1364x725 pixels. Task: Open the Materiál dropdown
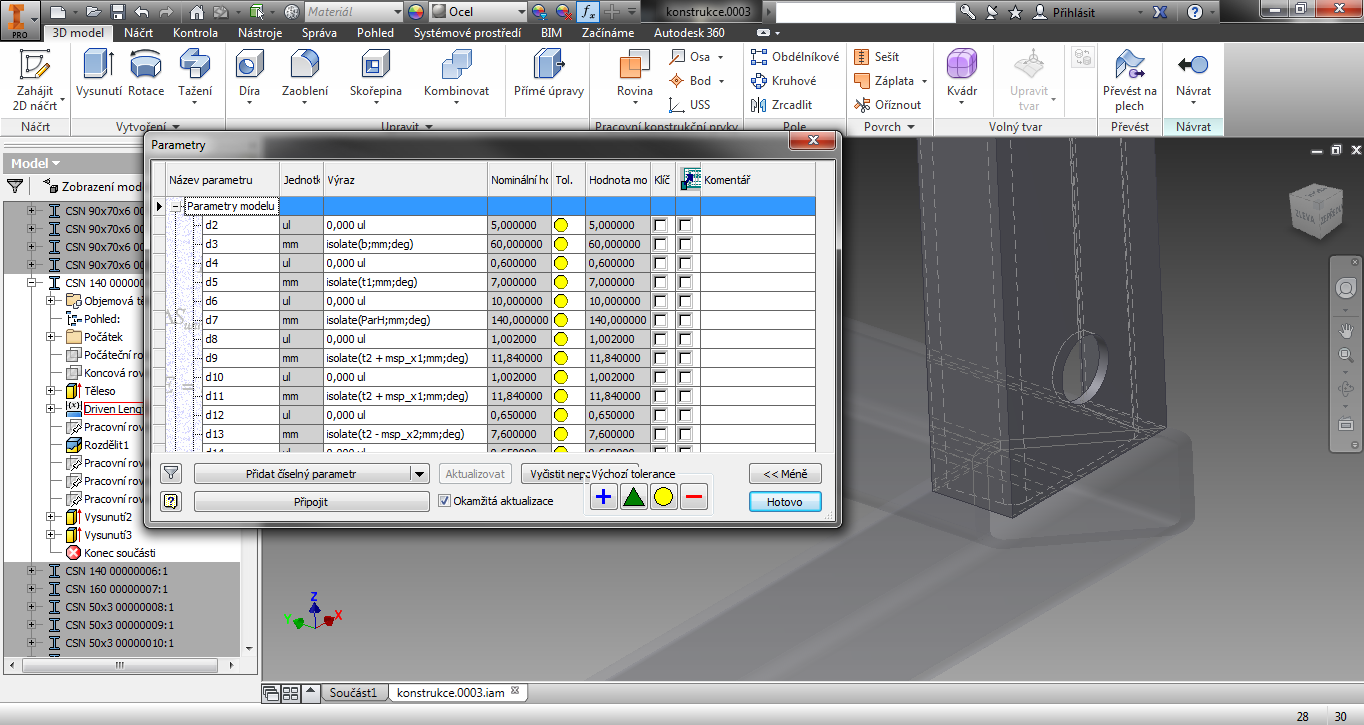397,12
